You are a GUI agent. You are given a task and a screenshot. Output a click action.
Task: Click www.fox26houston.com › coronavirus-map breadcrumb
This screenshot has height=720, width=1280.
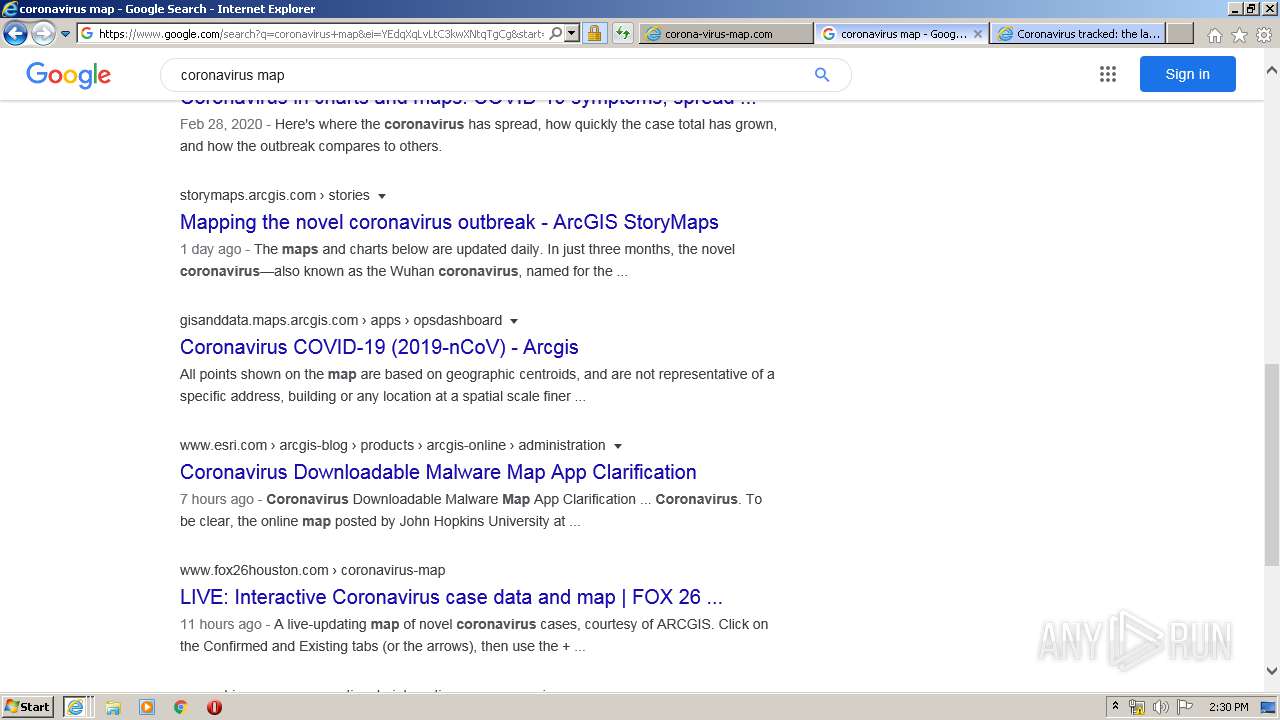(x=312, y=570)
